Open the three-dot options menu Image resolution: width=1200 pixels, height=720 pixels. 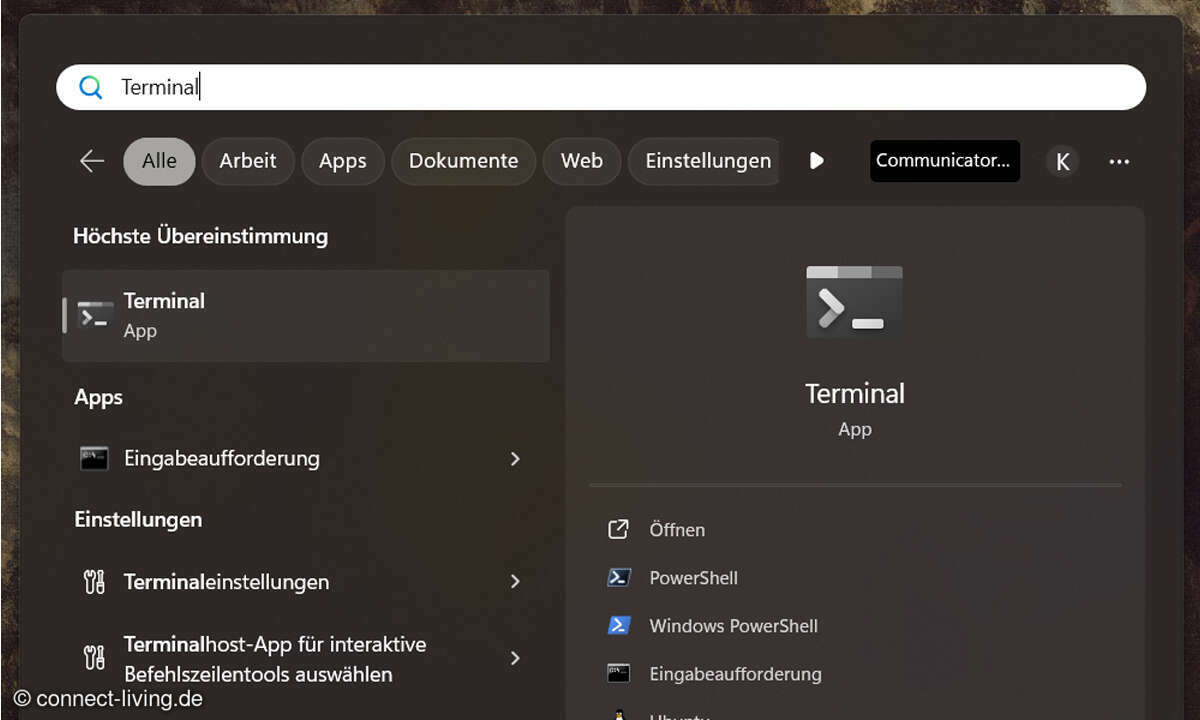1119,161
